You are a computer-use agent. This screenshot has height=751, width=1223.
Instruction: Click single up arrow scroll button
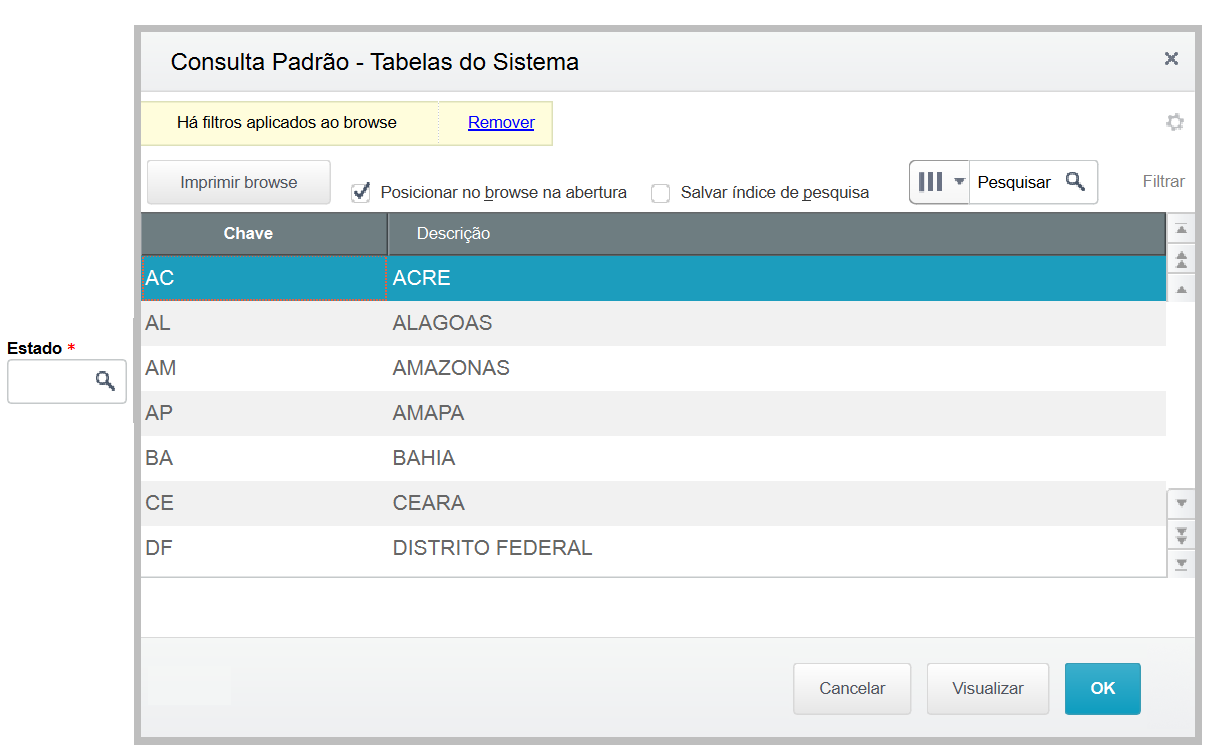coord(1181,289)
